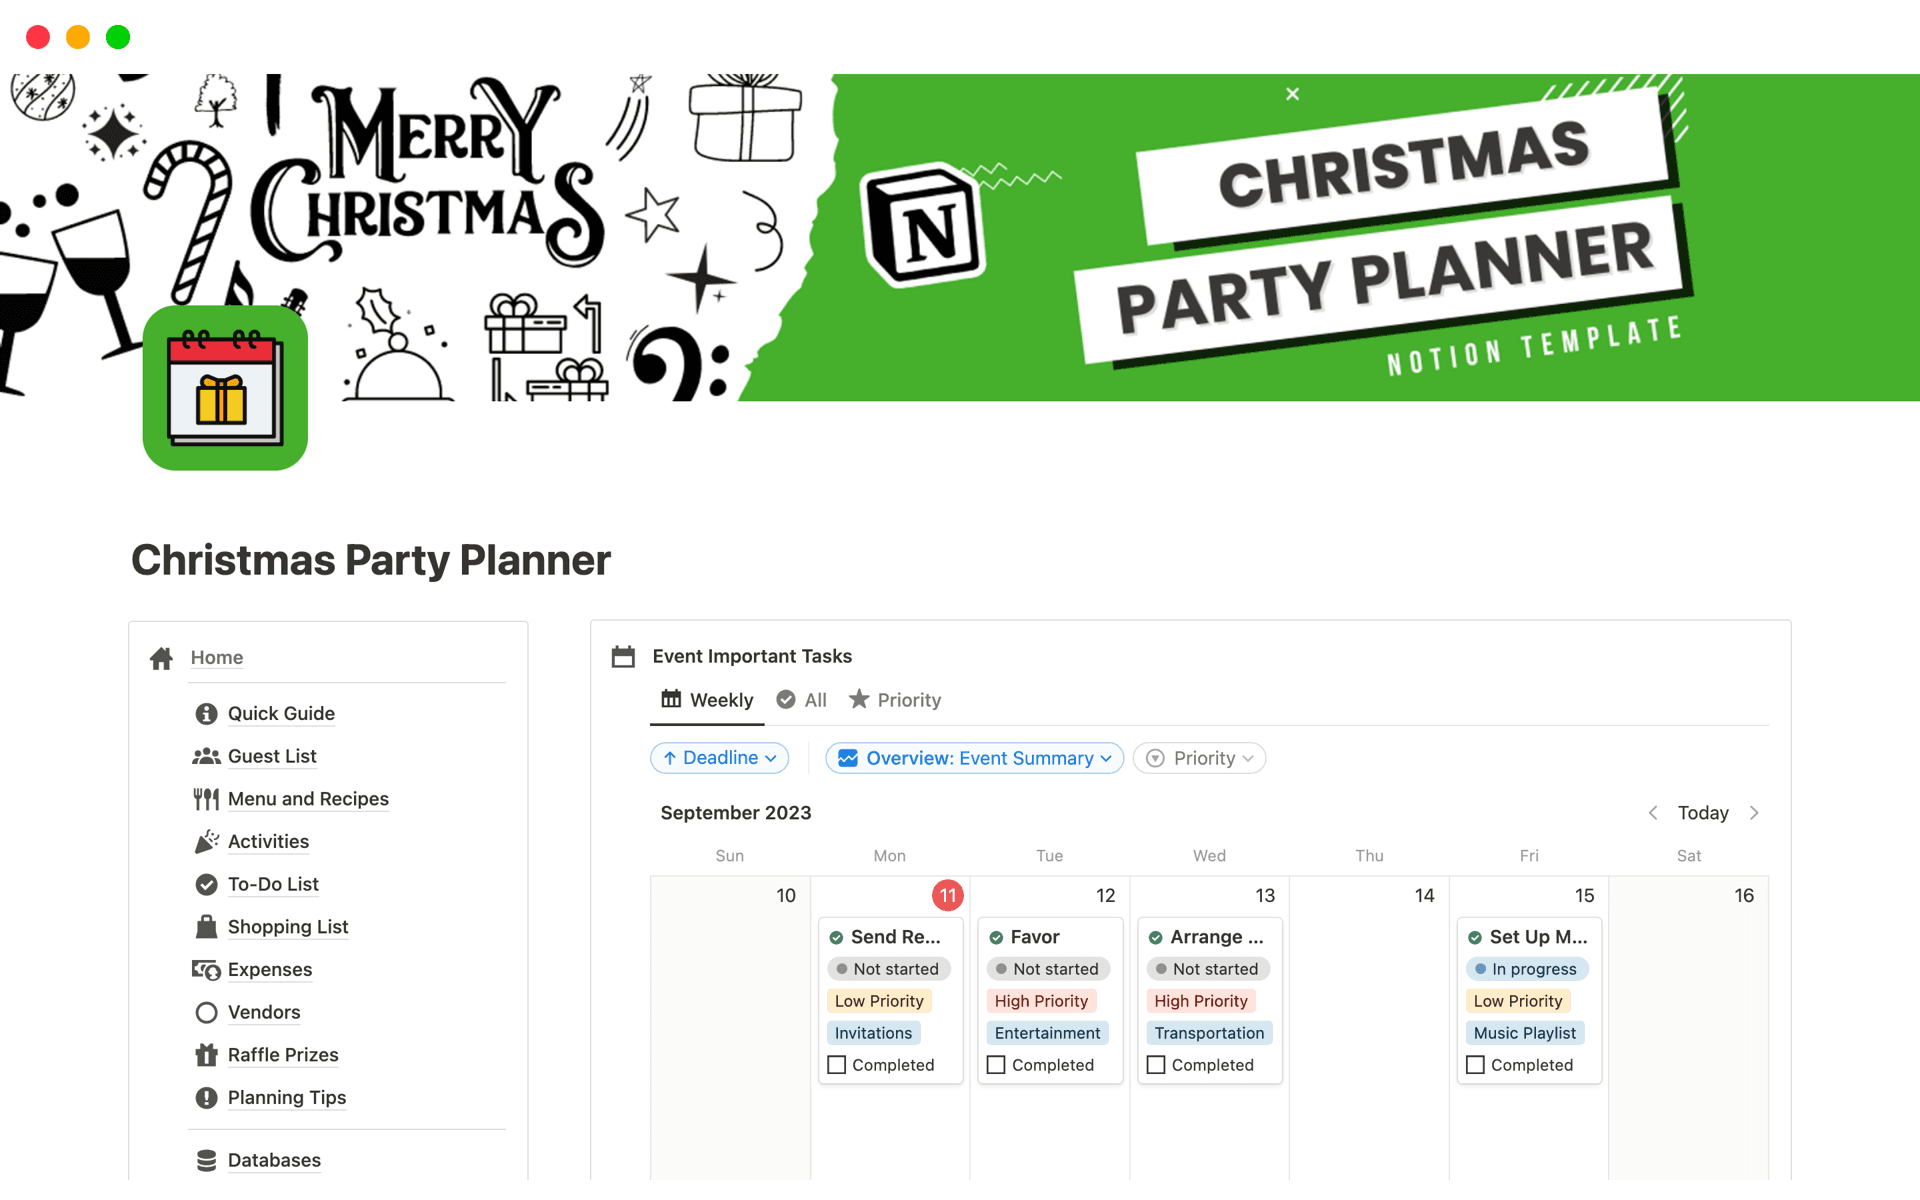This screenshot has width=1920, height=1200.
Task: Open the Priority filter dropdown
Action: pos(1198,757)
